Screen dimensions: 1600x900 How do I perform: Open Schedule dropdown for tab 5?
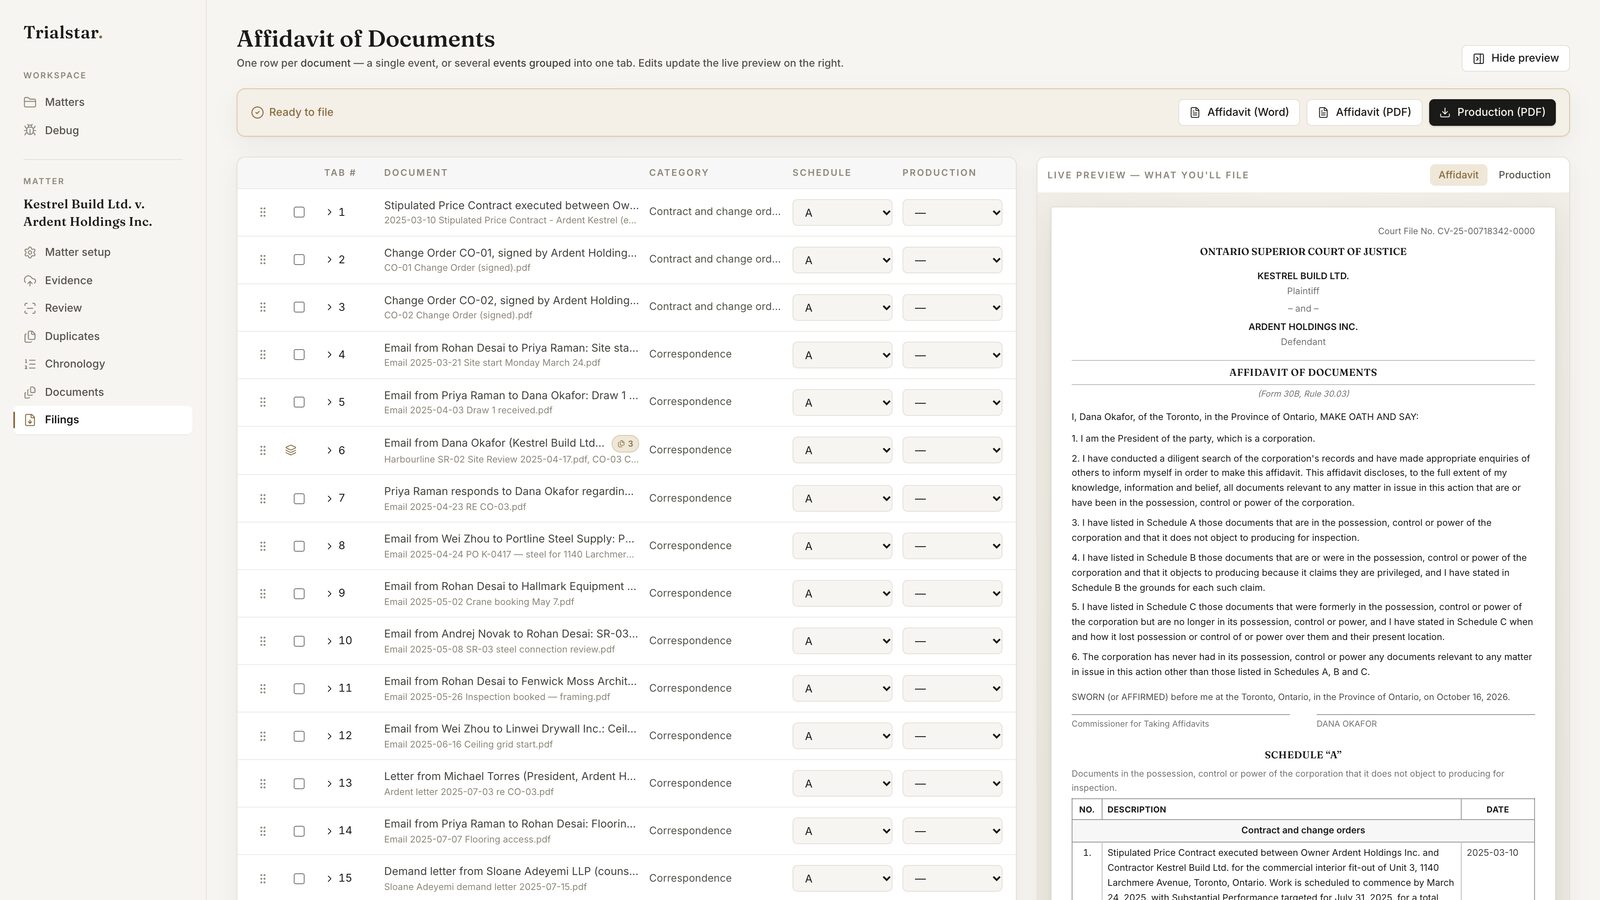pyautogui.click(x=842, y=402)
